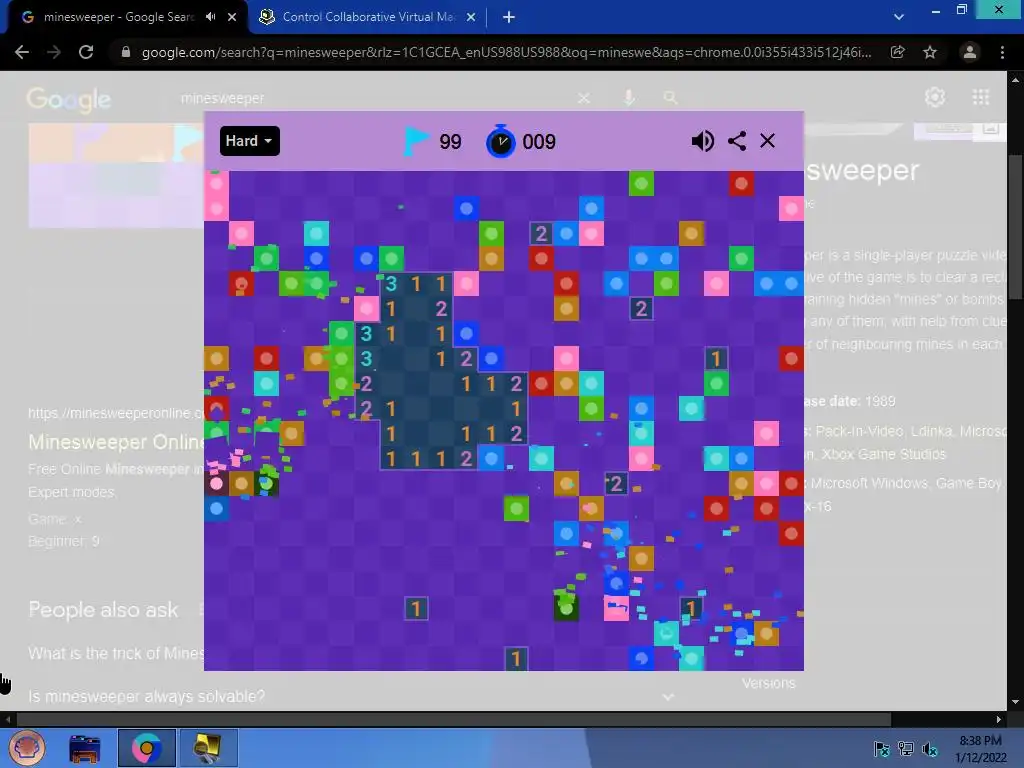The image size is (1024, 768).
Task: Close the minesweeper Google Search tab
Action: click(232, 17)
